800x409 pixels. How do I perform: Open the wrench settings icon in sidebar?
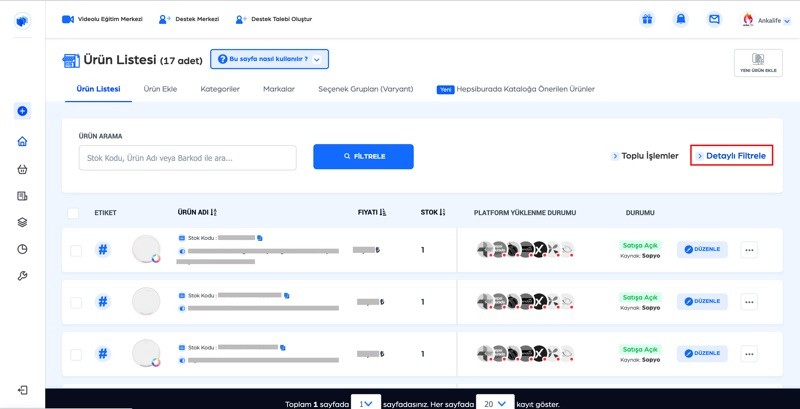pyautogui.click(x=22, y=276)
